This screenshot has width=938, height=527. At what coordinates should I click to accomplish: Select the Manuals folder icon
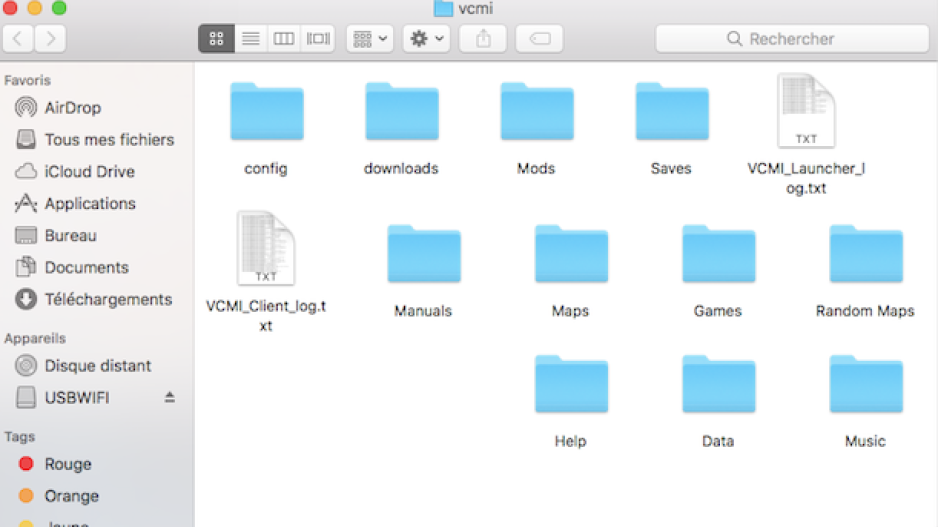424,254
